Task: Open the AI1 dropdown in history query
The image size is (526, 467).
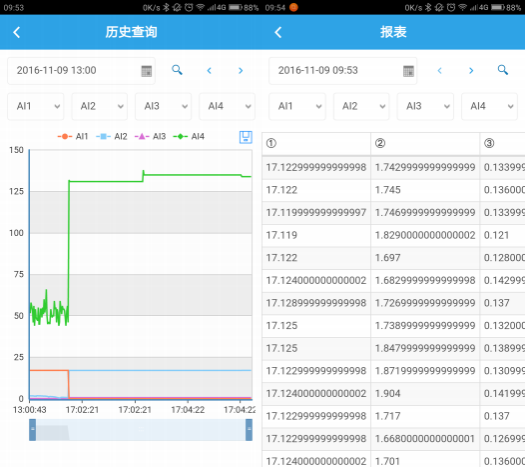Action: click(x=36, y=106)
